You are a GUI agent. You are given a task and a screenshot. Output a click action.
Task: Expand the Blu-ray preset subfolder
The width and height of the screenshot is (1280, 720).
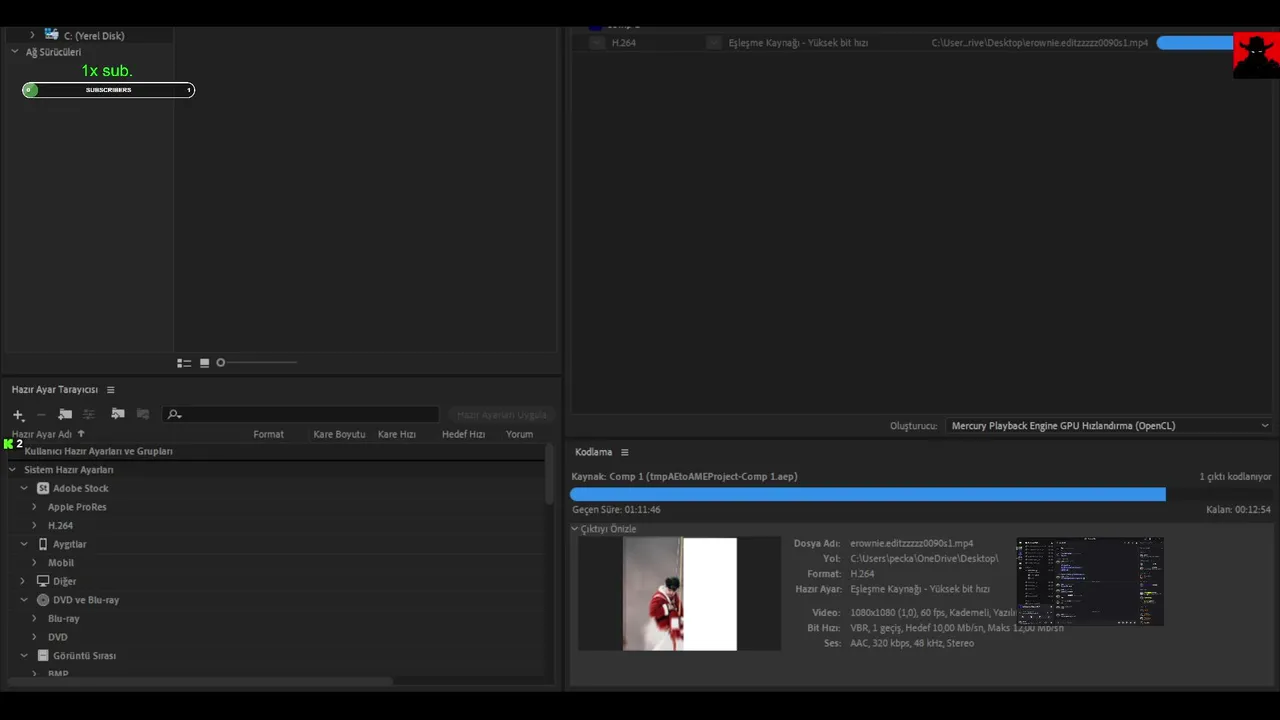coord(34,619)
